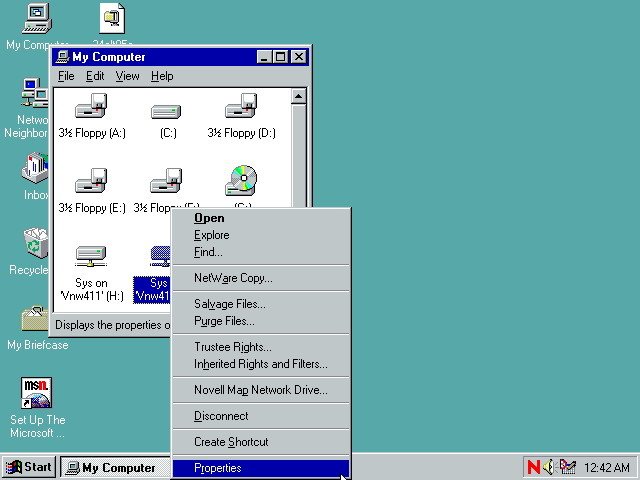
Task: Select the (C:) hard drive icon
Action: 166,111
